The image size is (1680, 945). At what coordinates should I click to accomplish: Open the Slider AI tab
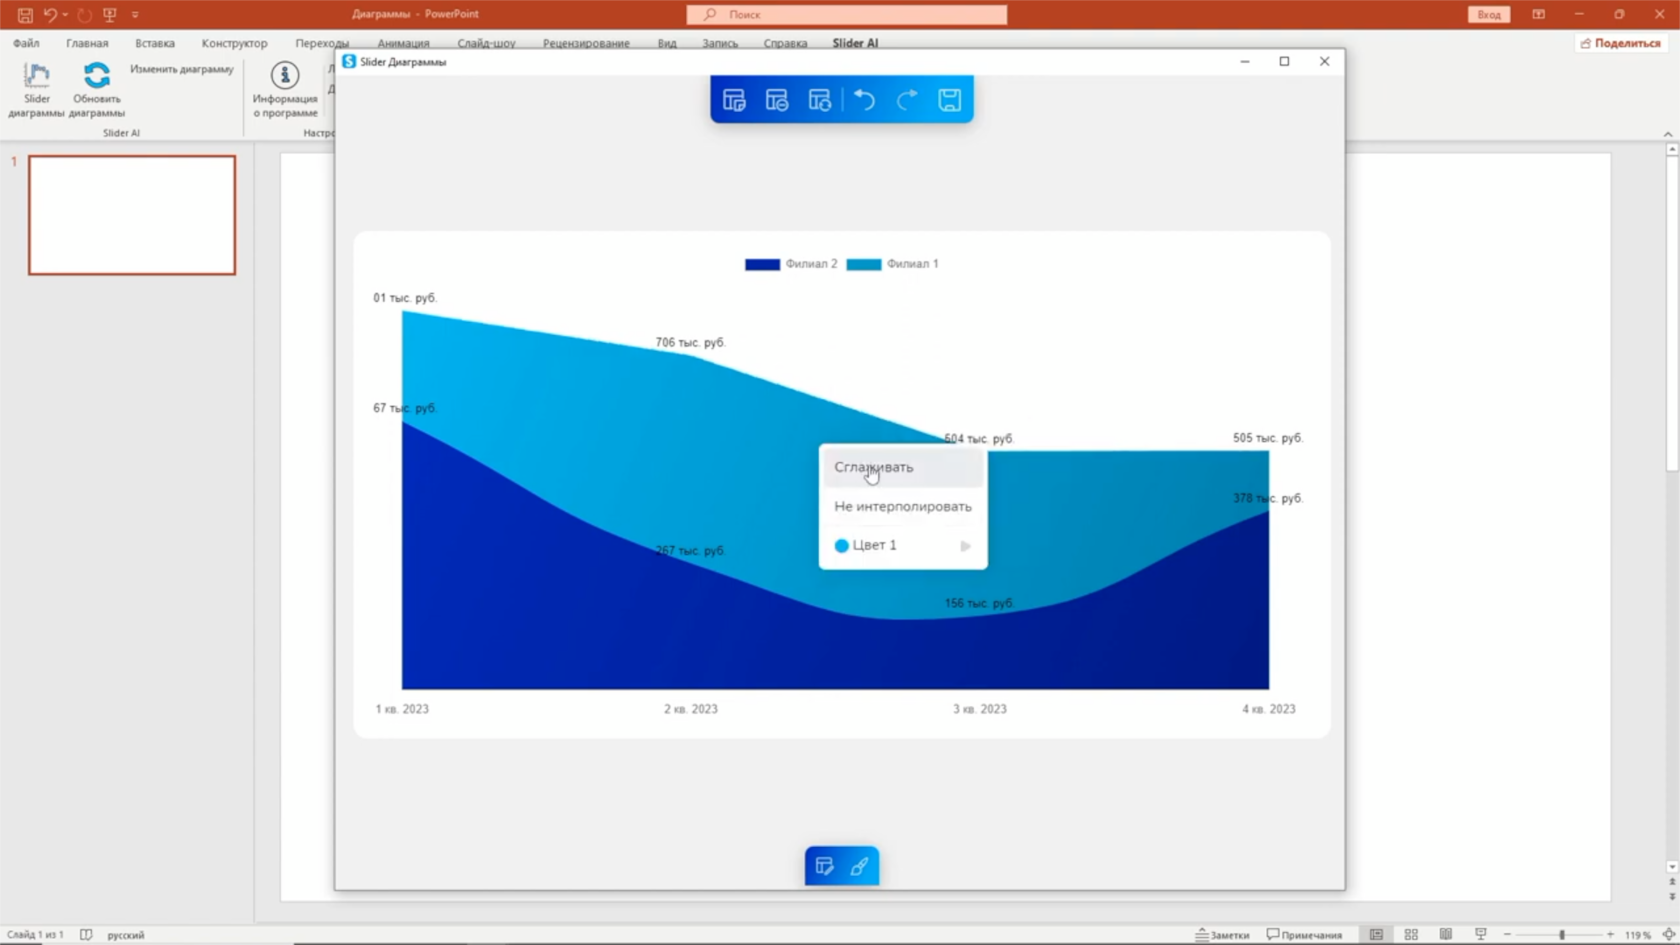[x=855, y=43]
